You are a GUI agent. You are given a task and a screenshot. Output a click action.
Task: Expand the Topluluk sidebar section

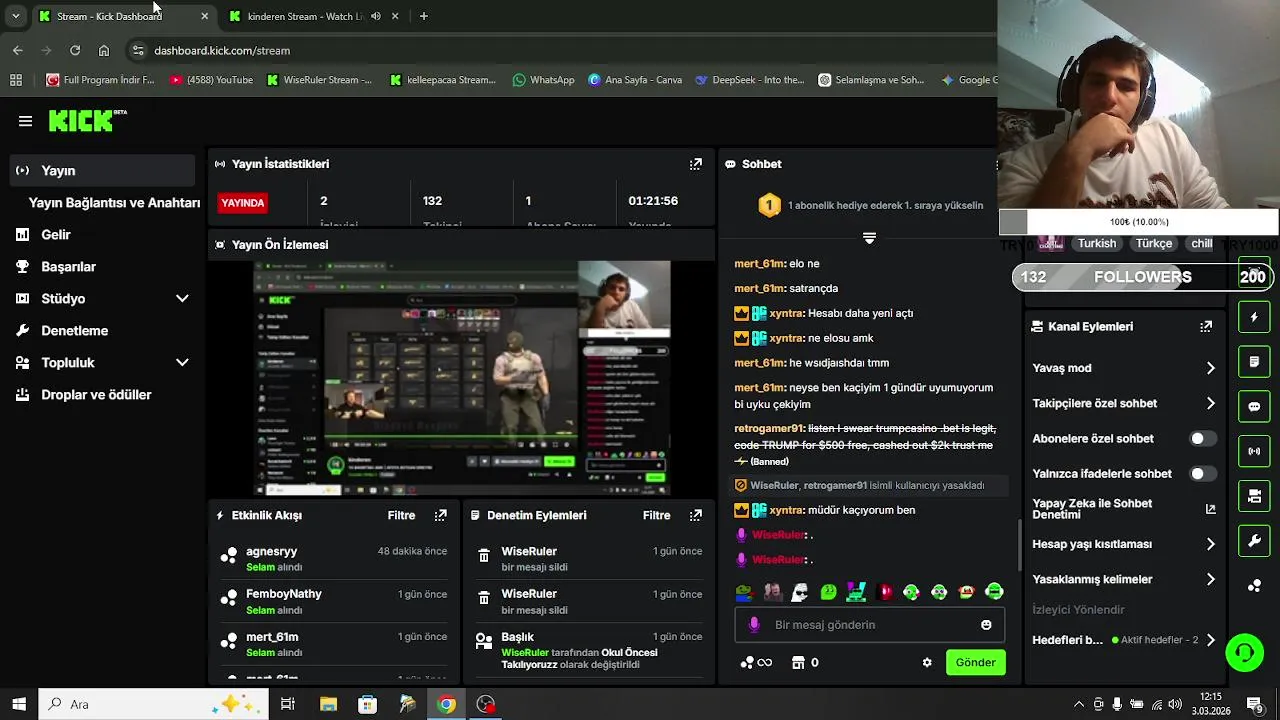(182, 363)
